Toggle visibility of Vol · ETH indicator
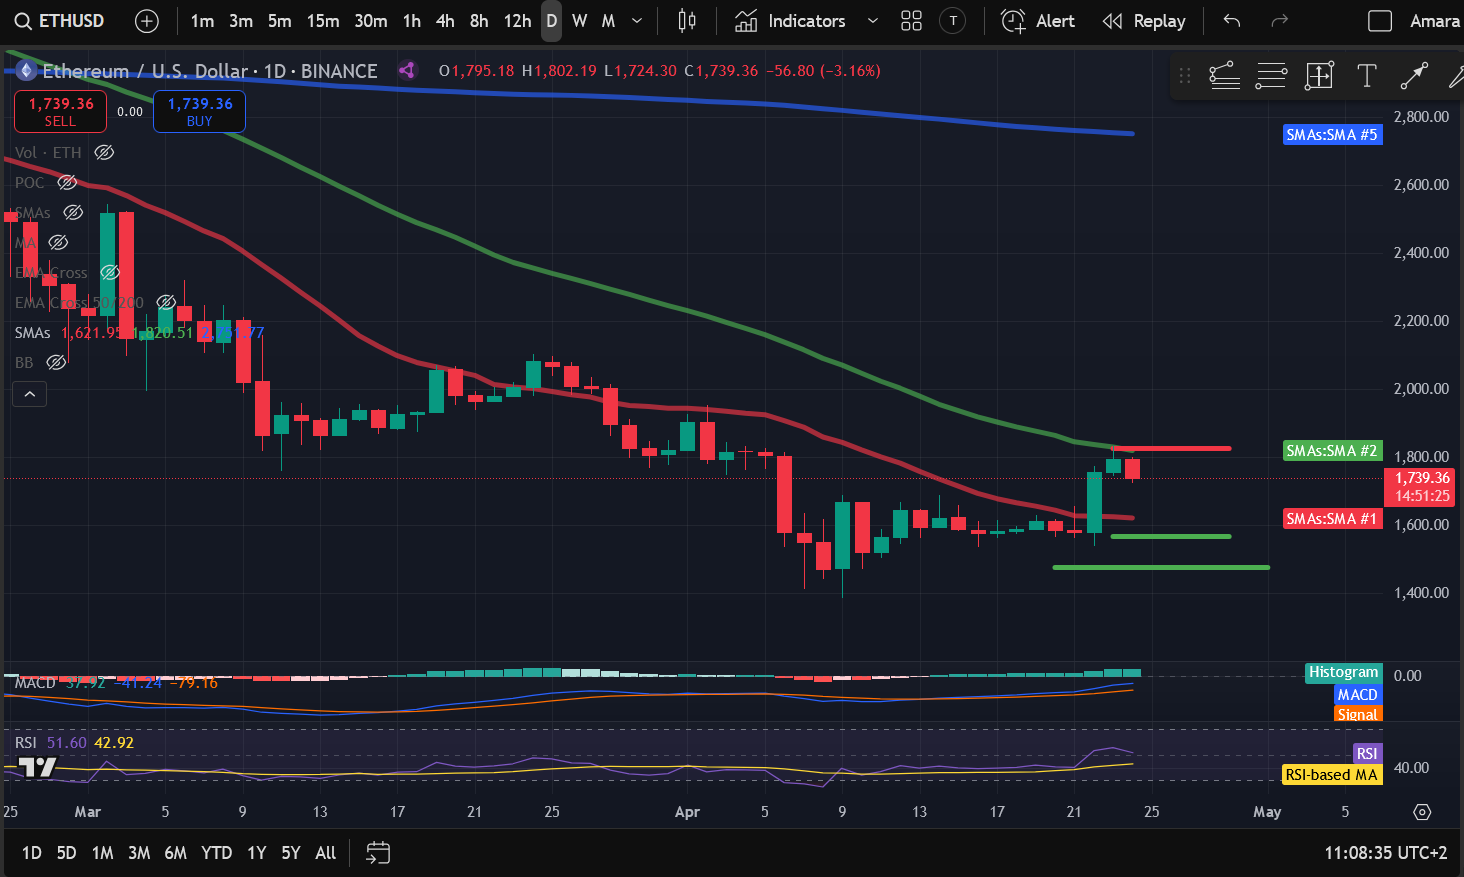The width and height of the screenshot is (1464, 877). pyautogui.click(x=104, y=153)
